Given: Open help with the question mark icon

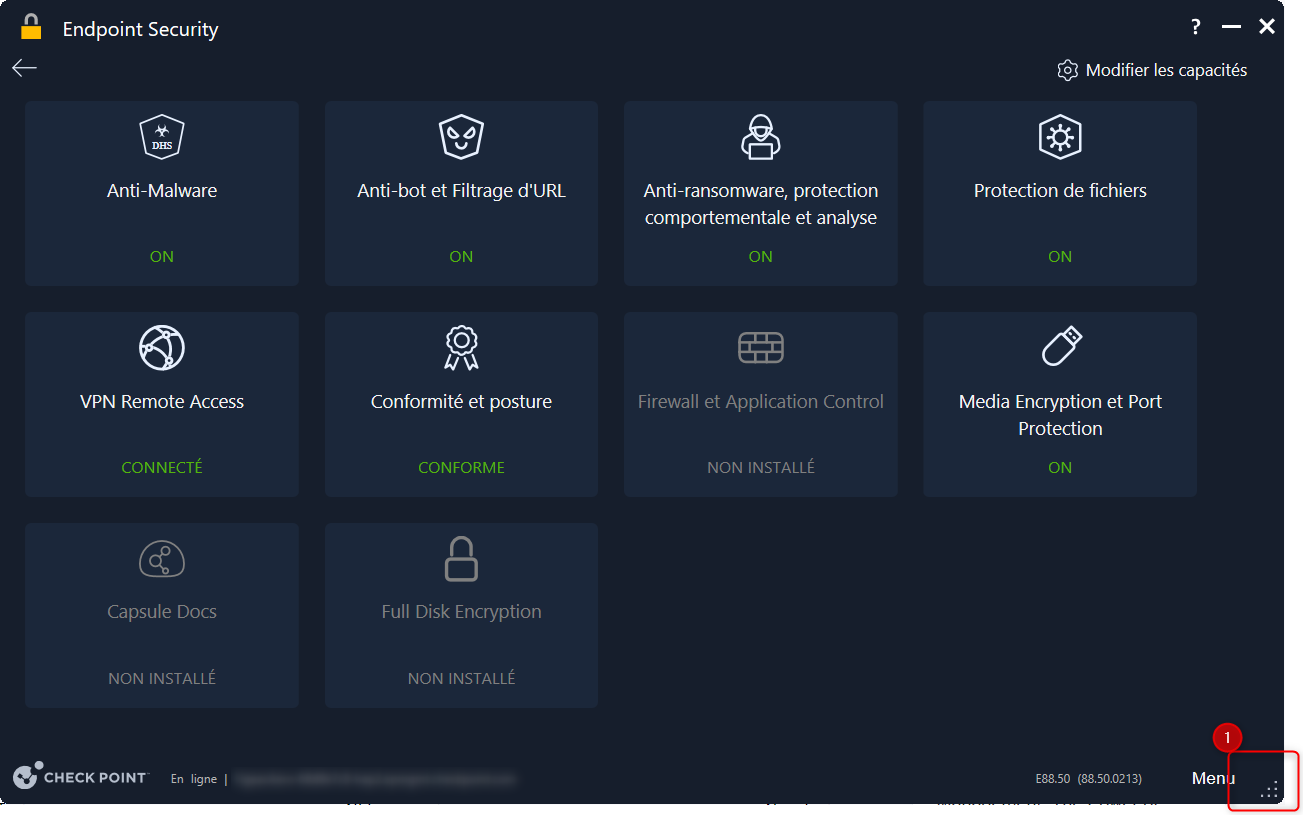Looking at the screenshot, I should pos(1195,27).
